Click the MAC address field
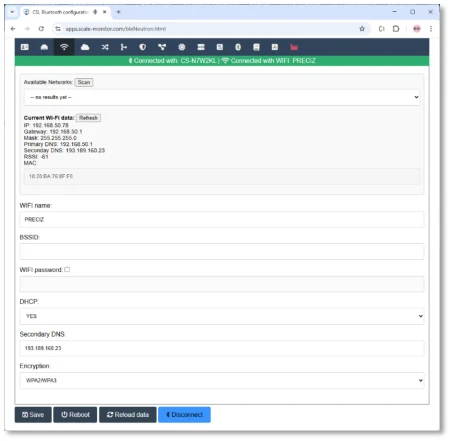451x441 pixels. (x=222, y=176)
